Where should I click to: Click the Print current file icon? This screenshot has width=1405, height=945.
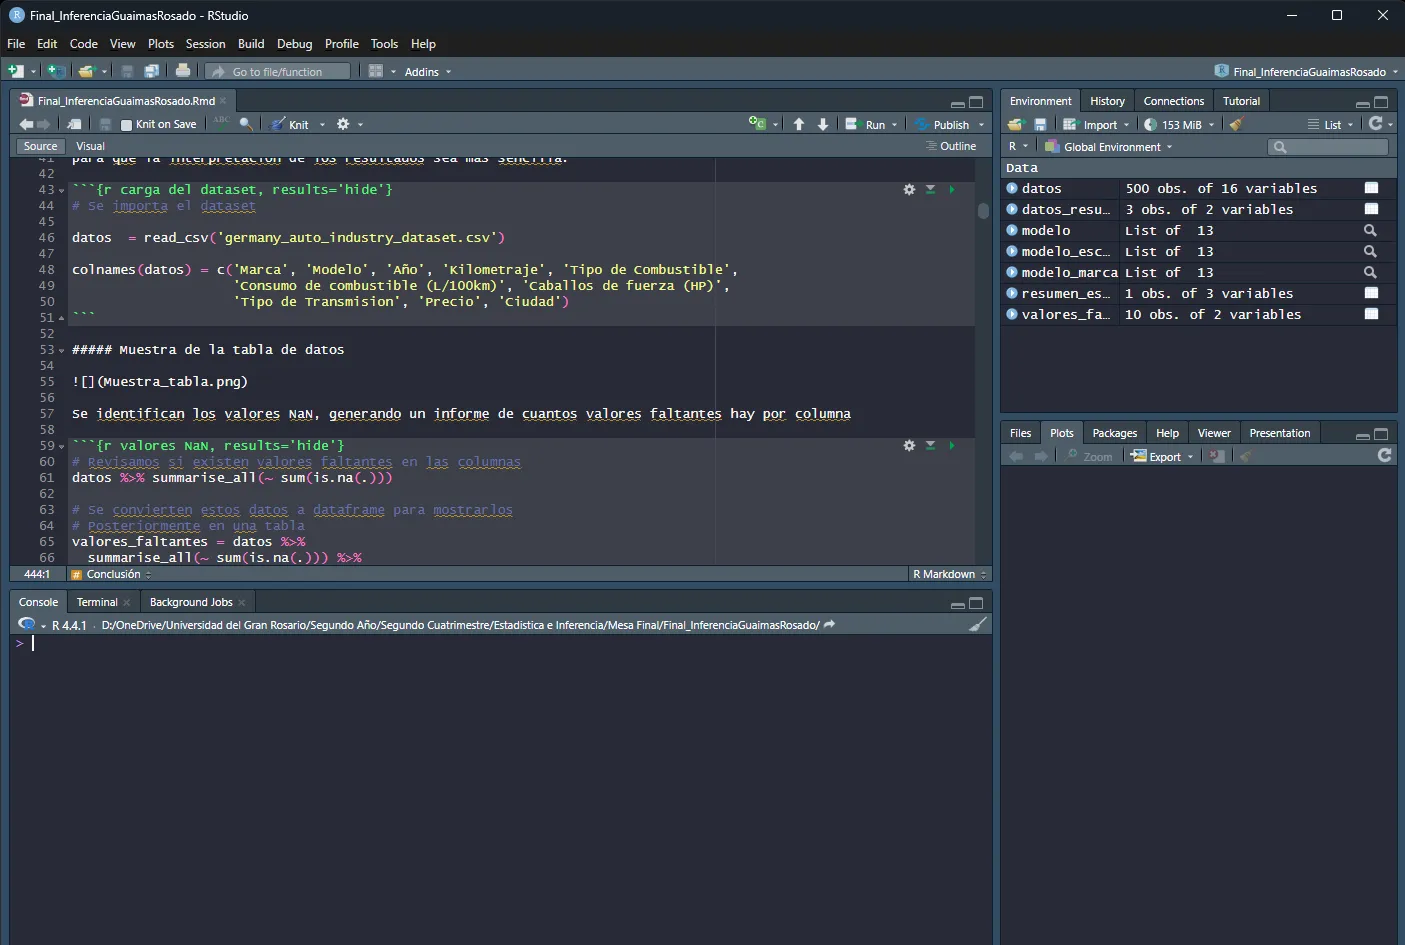pos(183,71)
